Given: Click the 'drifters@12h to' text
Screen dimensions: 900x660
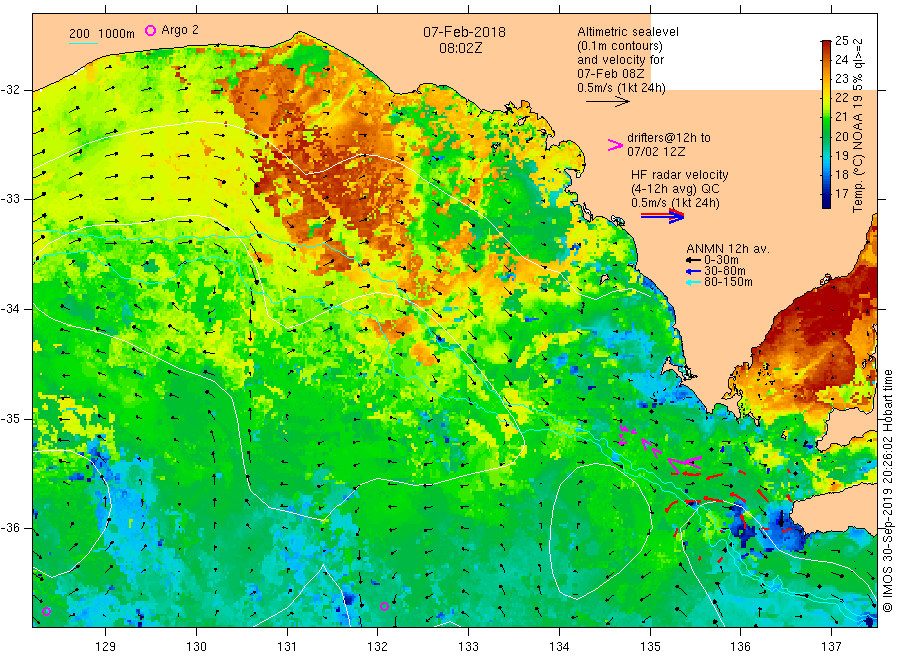Looking at the screenshot, I should coord(669,138).
